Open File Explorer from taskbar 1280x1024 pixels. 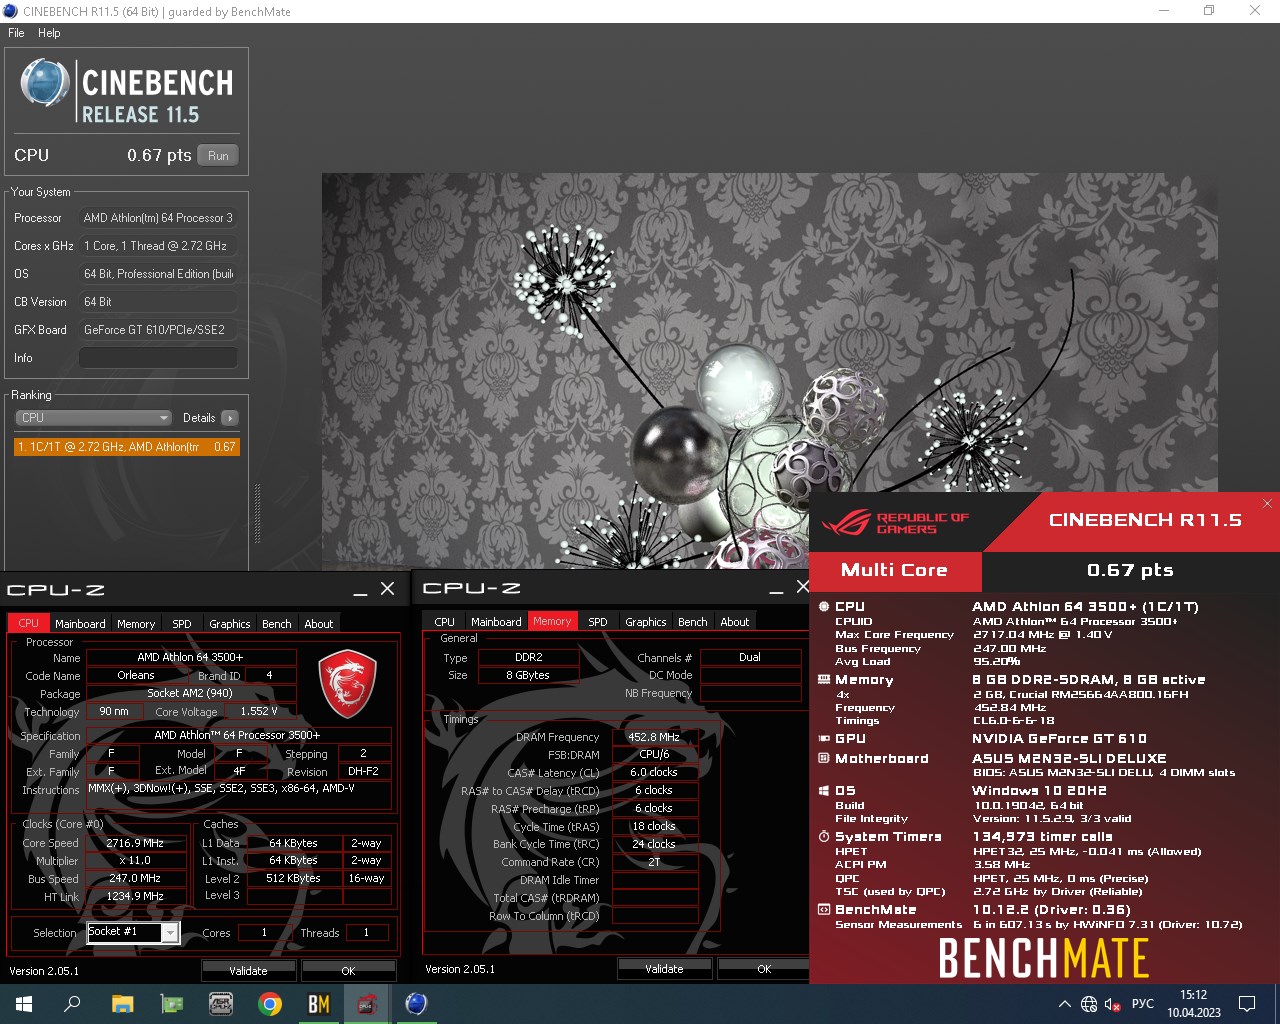[122, 1004]
